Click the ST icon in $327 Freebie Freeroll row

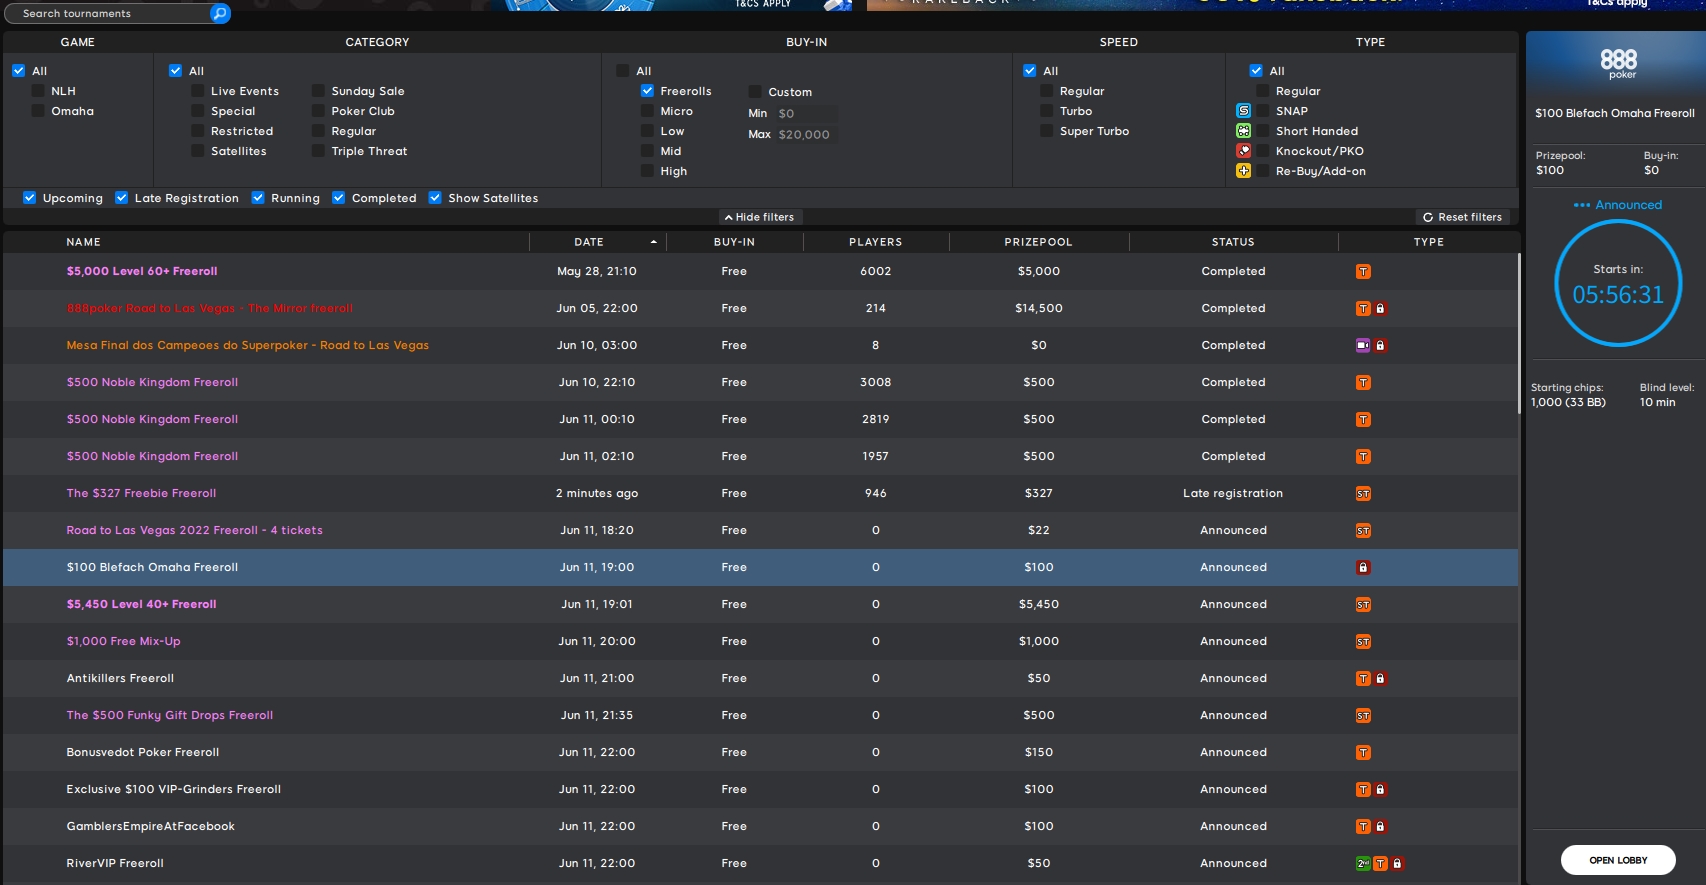coord(1363,494)
